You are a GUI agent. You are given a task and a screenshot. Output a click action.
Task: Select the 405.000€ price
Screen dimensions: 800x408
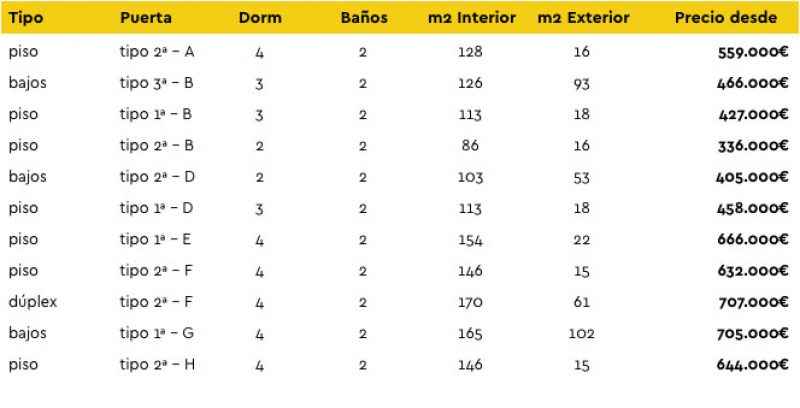pos(752,177)
